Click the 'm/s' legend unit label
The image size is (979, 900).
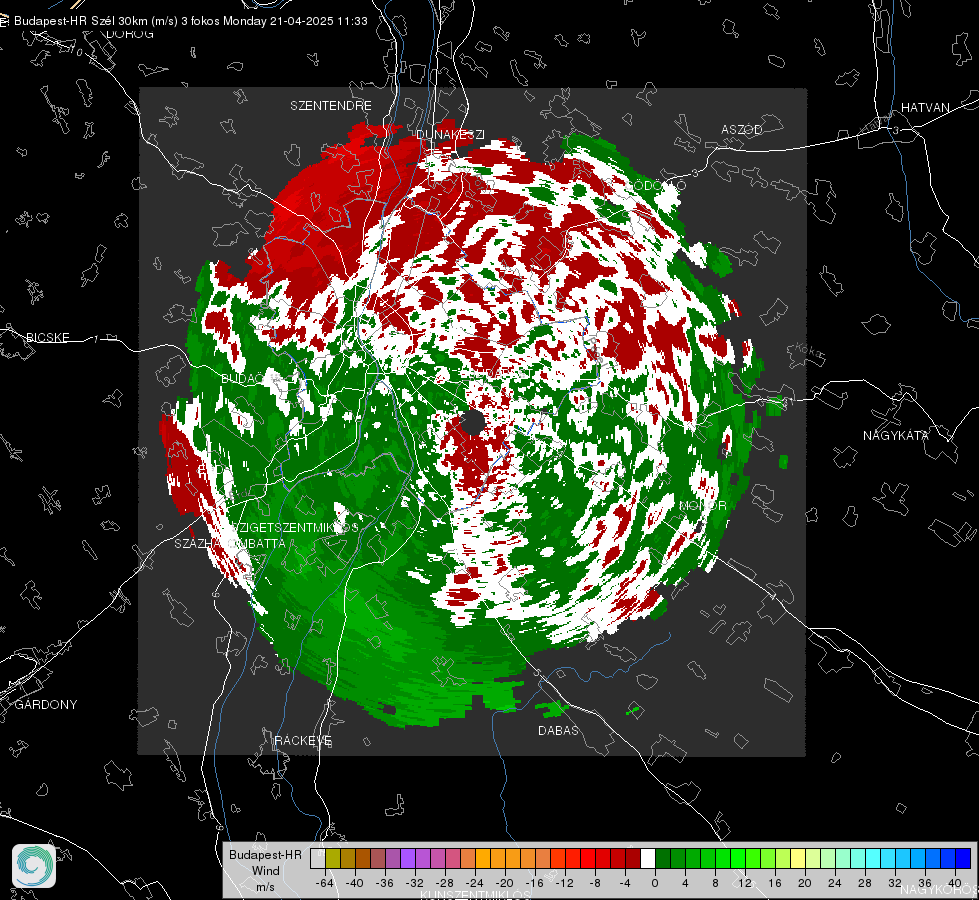point(265,887)
